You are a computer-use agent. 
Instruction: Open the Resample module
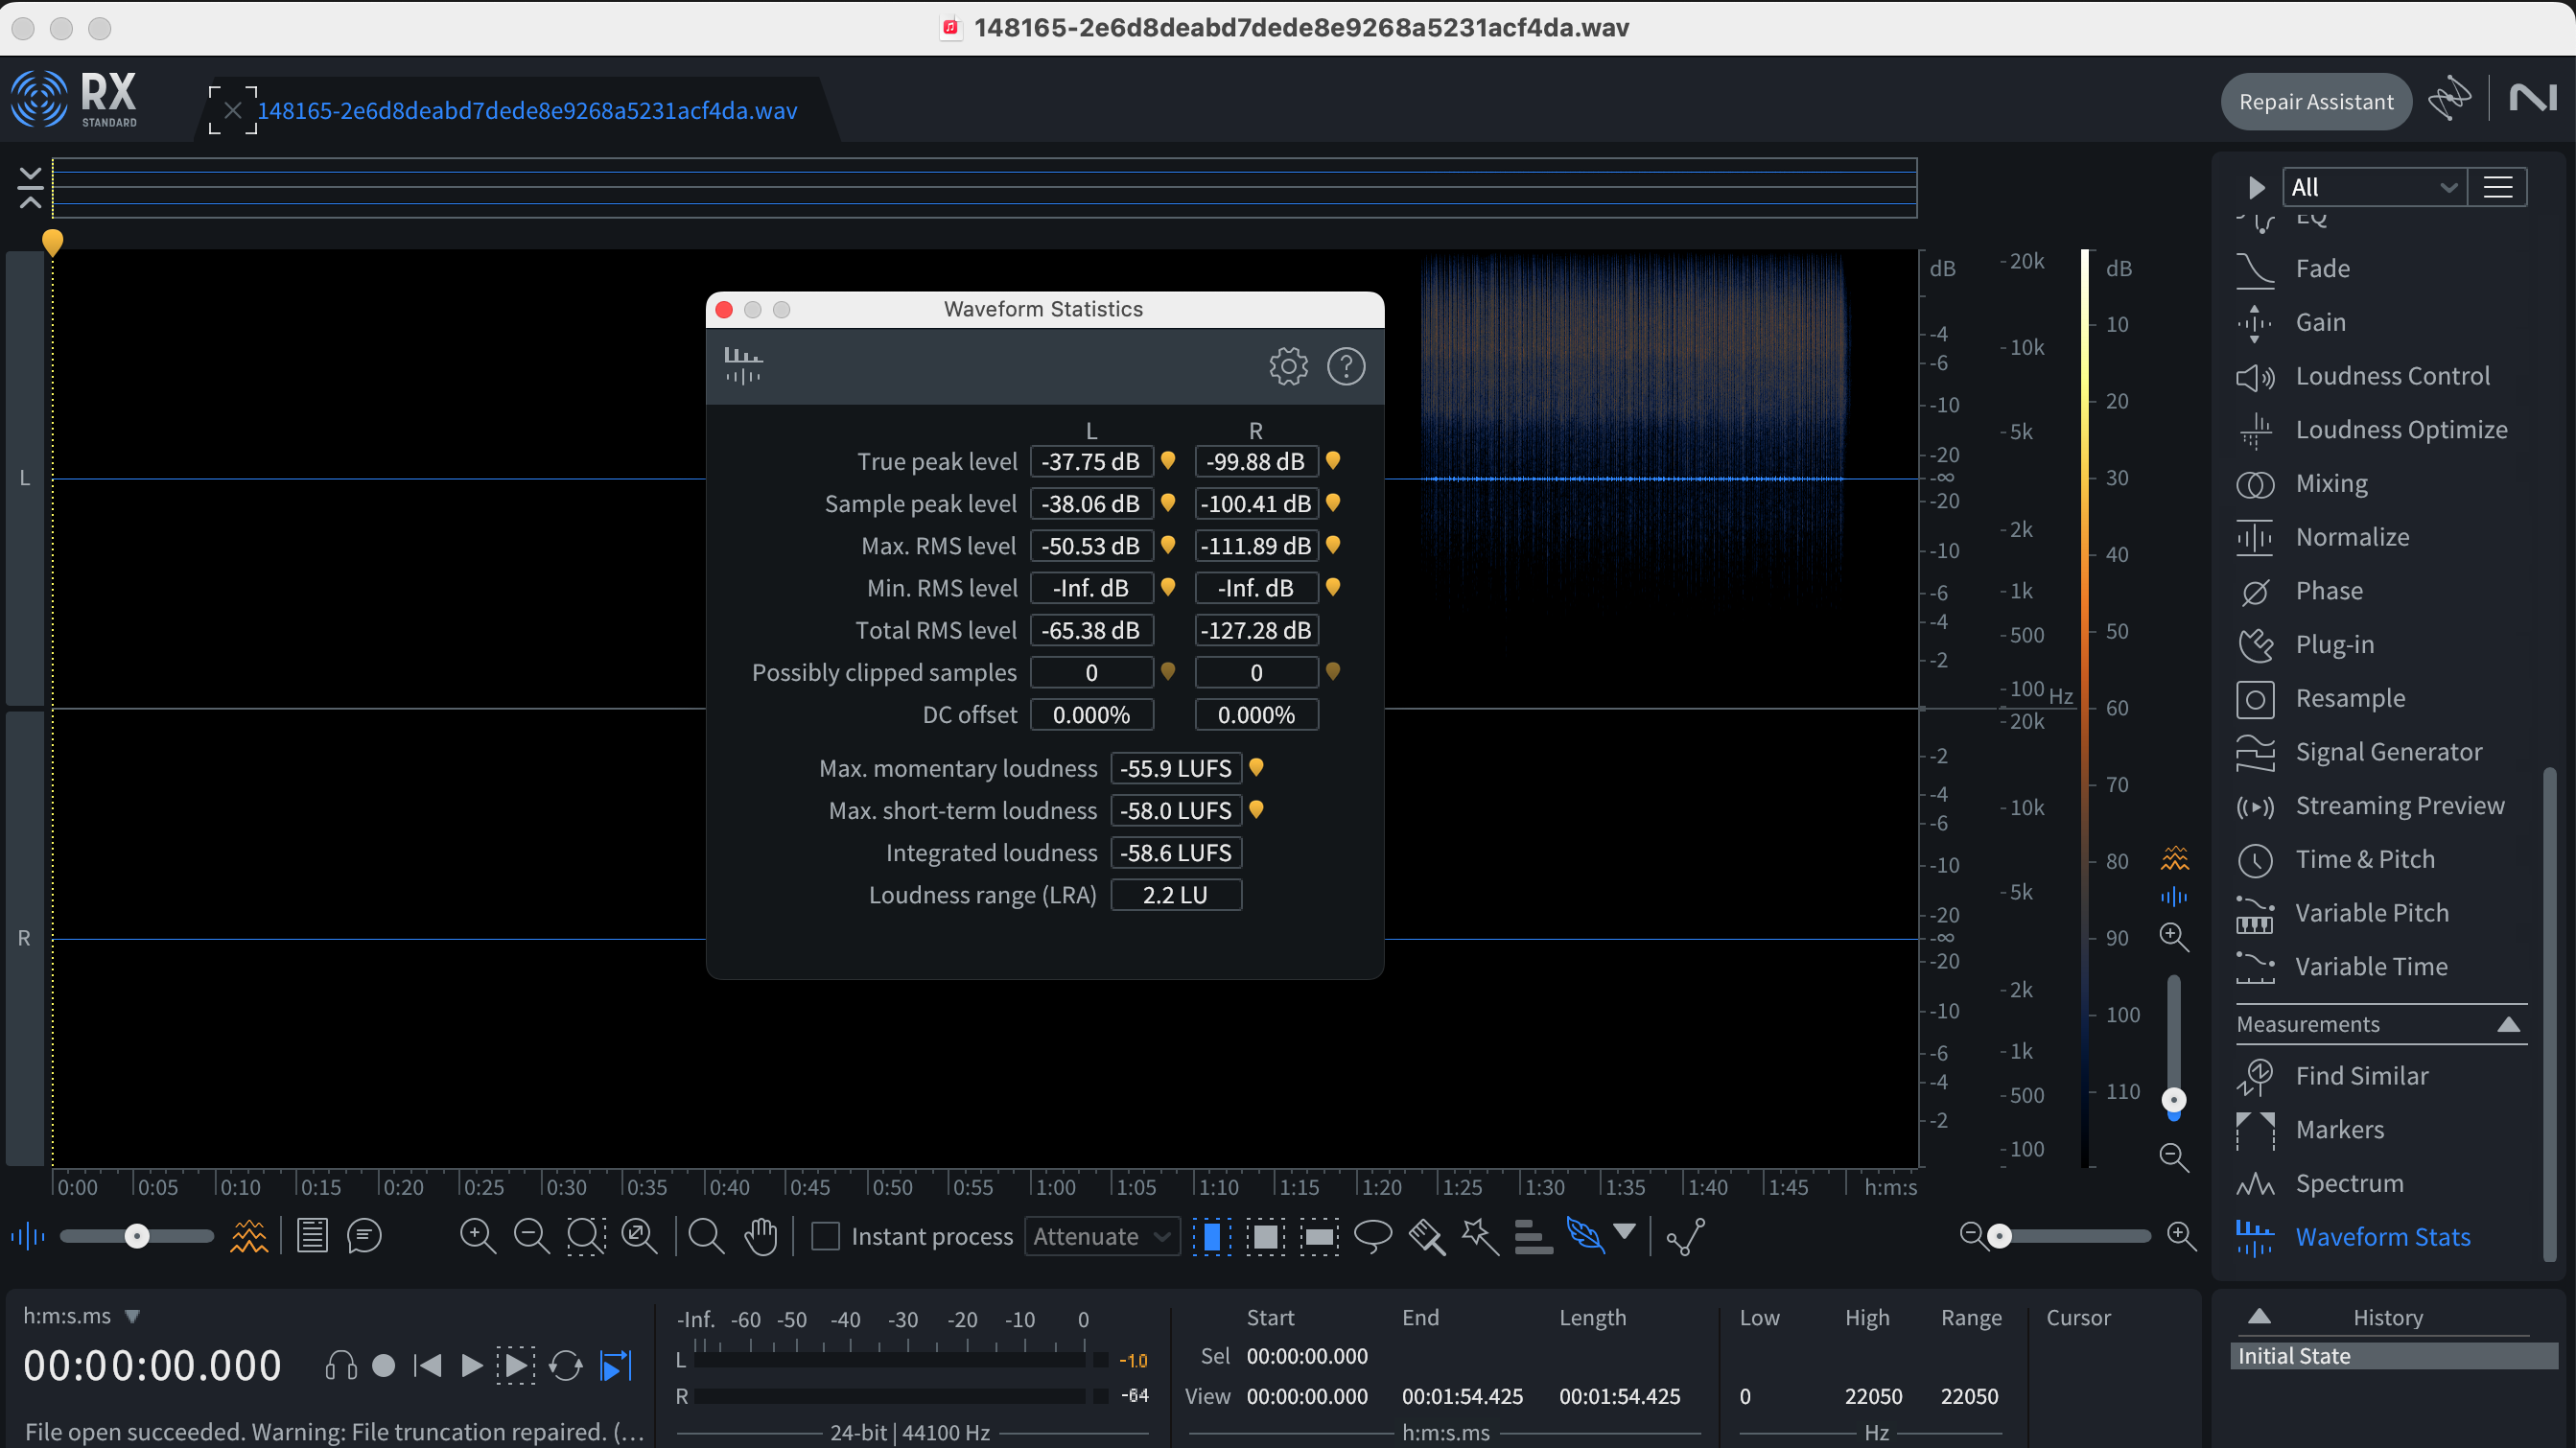[x=2350, y=698]
